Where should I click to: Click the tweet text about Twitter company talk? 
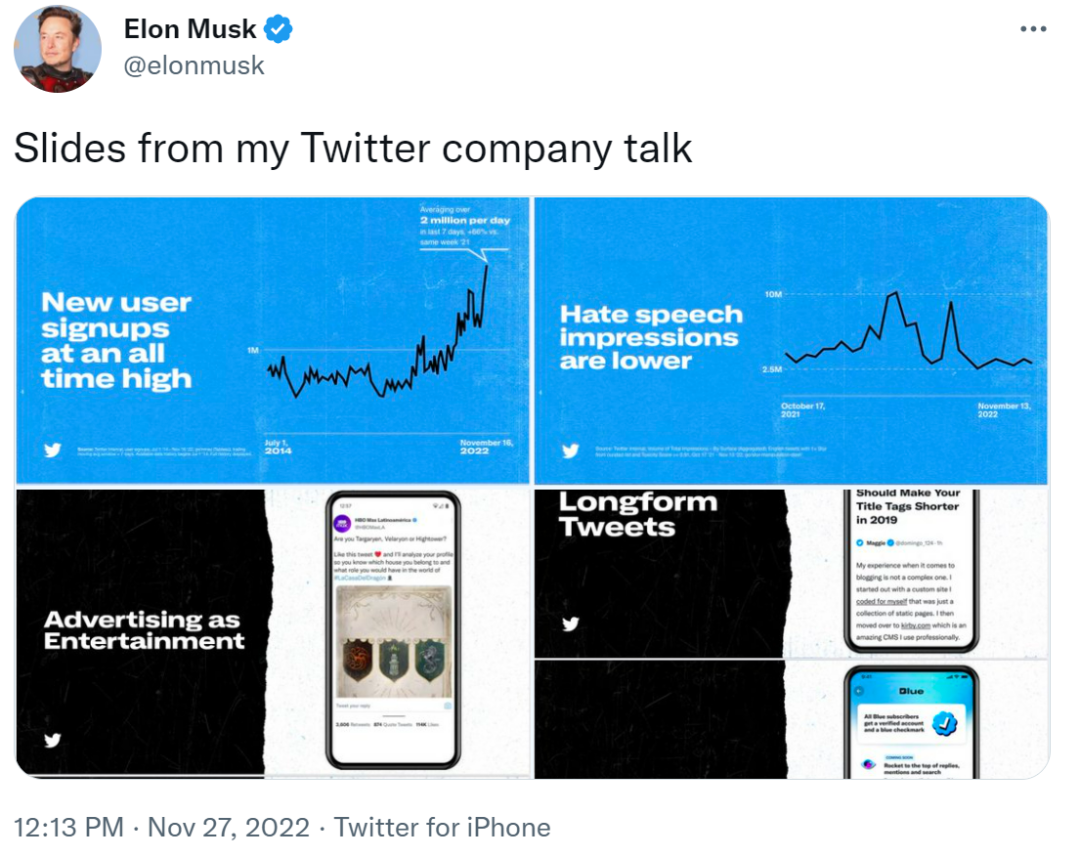353,148
